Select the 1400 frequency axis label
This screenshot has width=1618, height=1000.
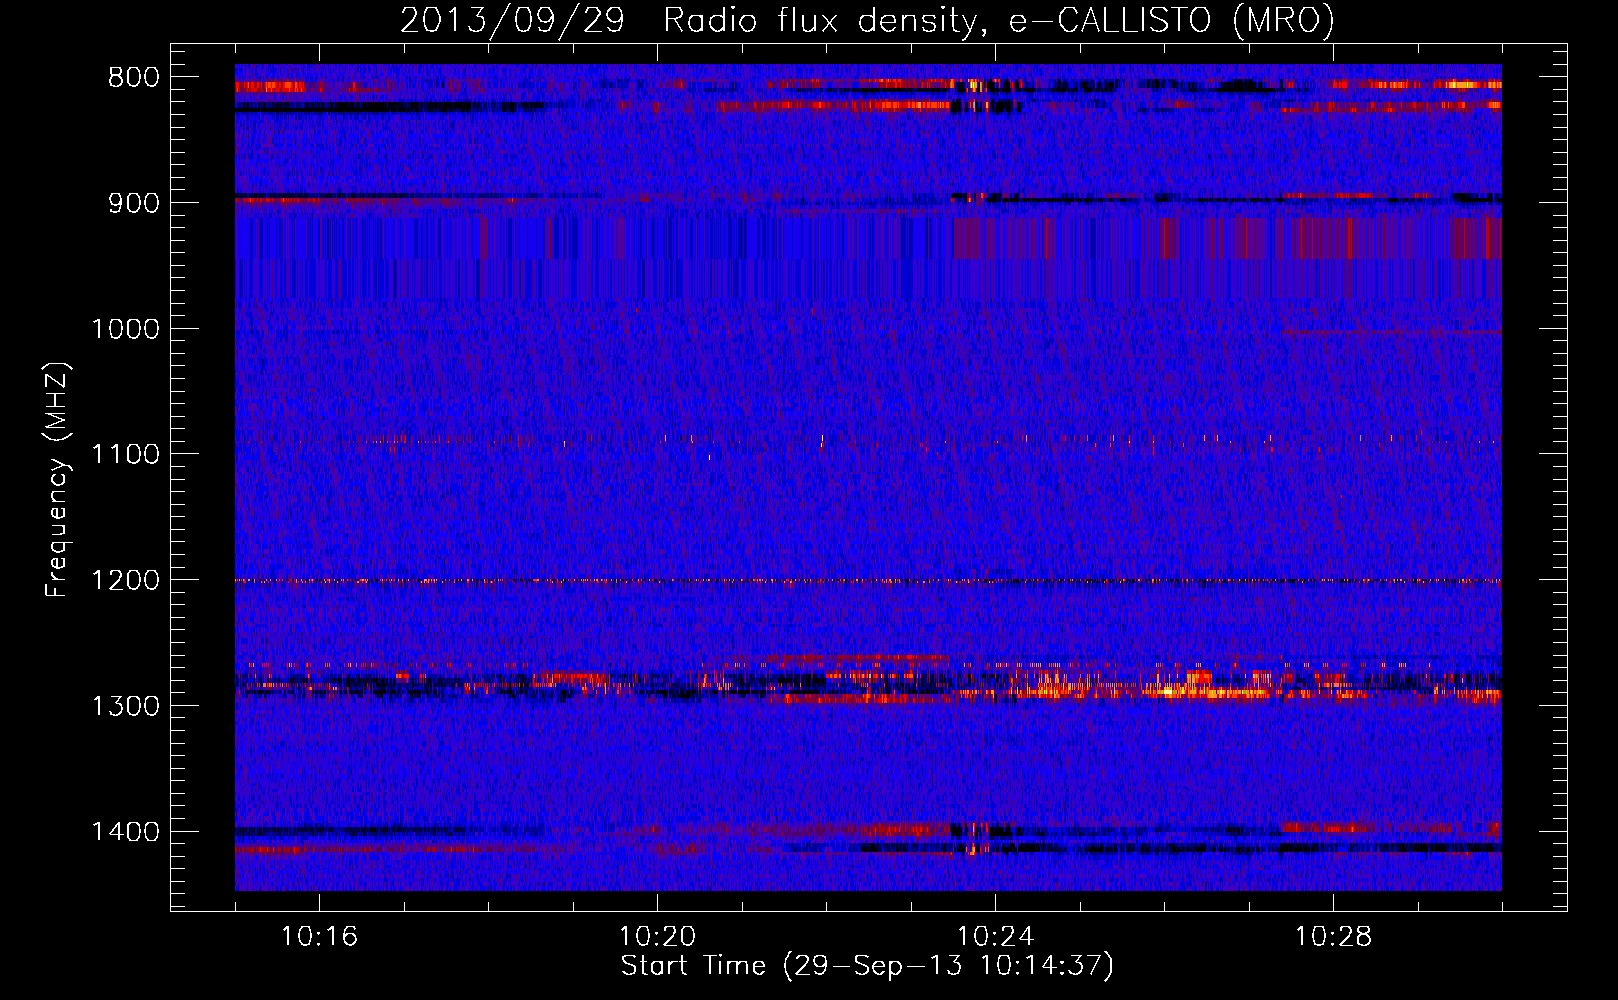(x=125, y=833)
